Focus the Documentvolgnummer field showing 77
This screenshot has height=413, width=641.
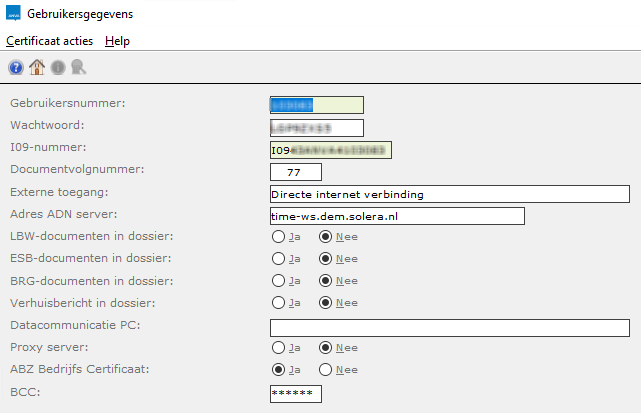point(295,172)
